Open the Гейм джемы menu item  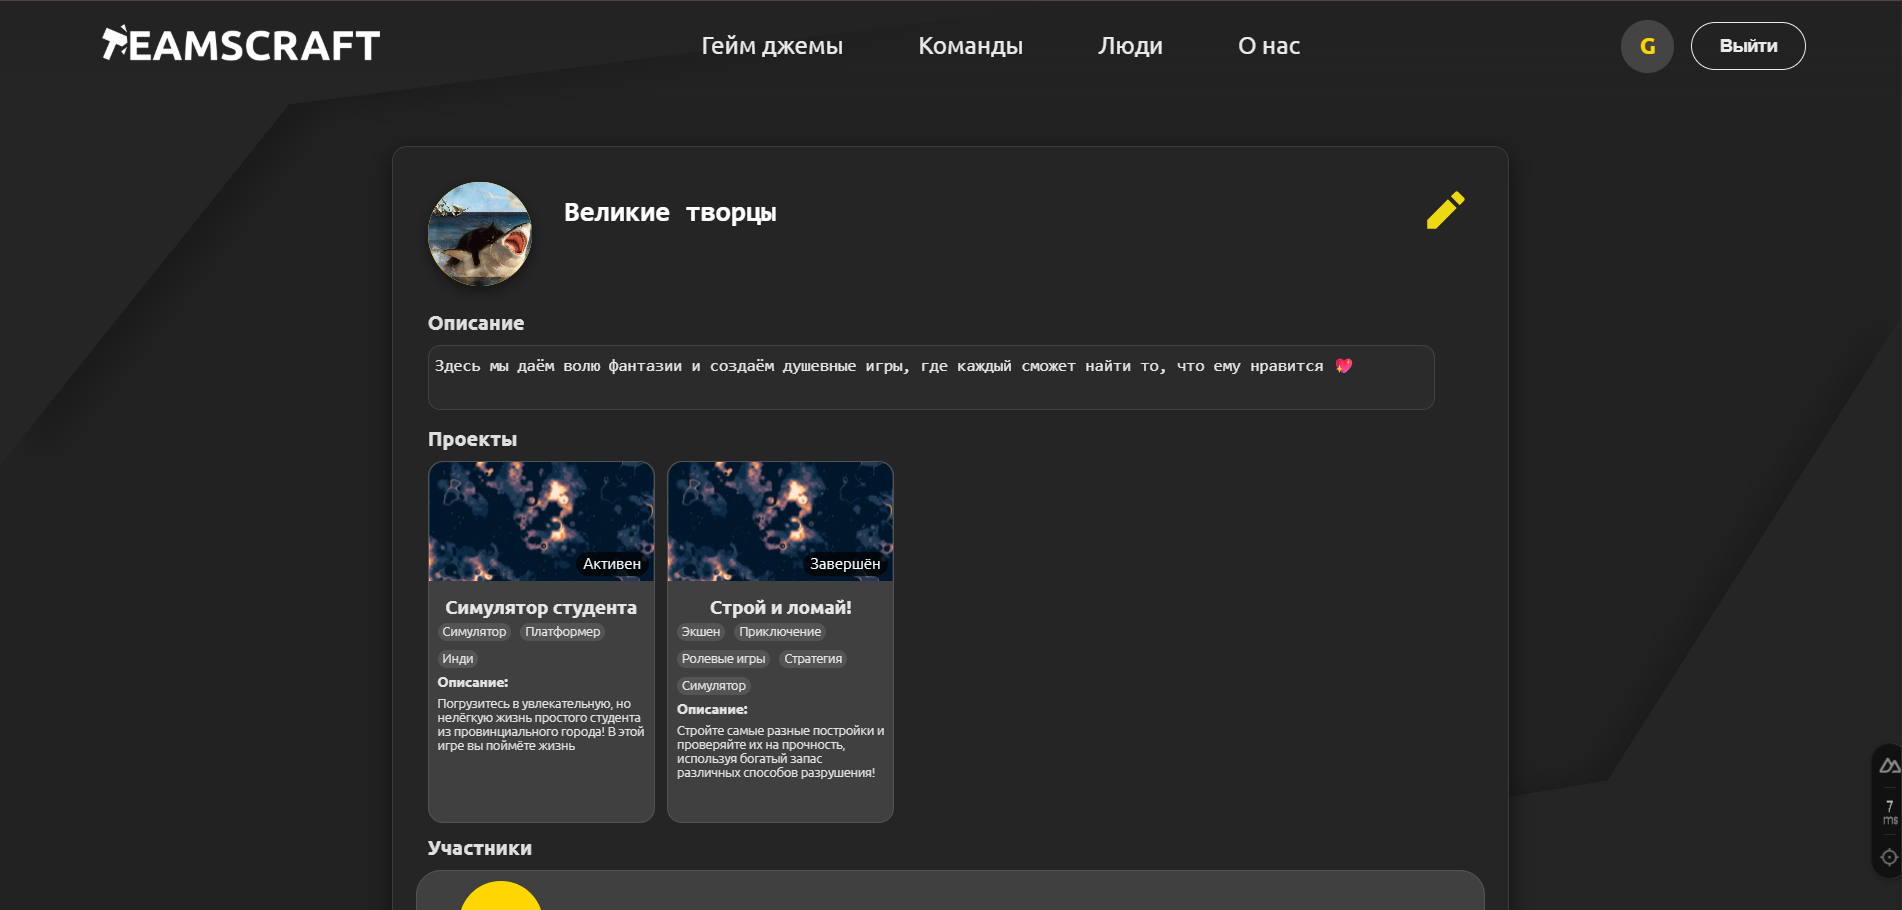[x=772, y=46]
